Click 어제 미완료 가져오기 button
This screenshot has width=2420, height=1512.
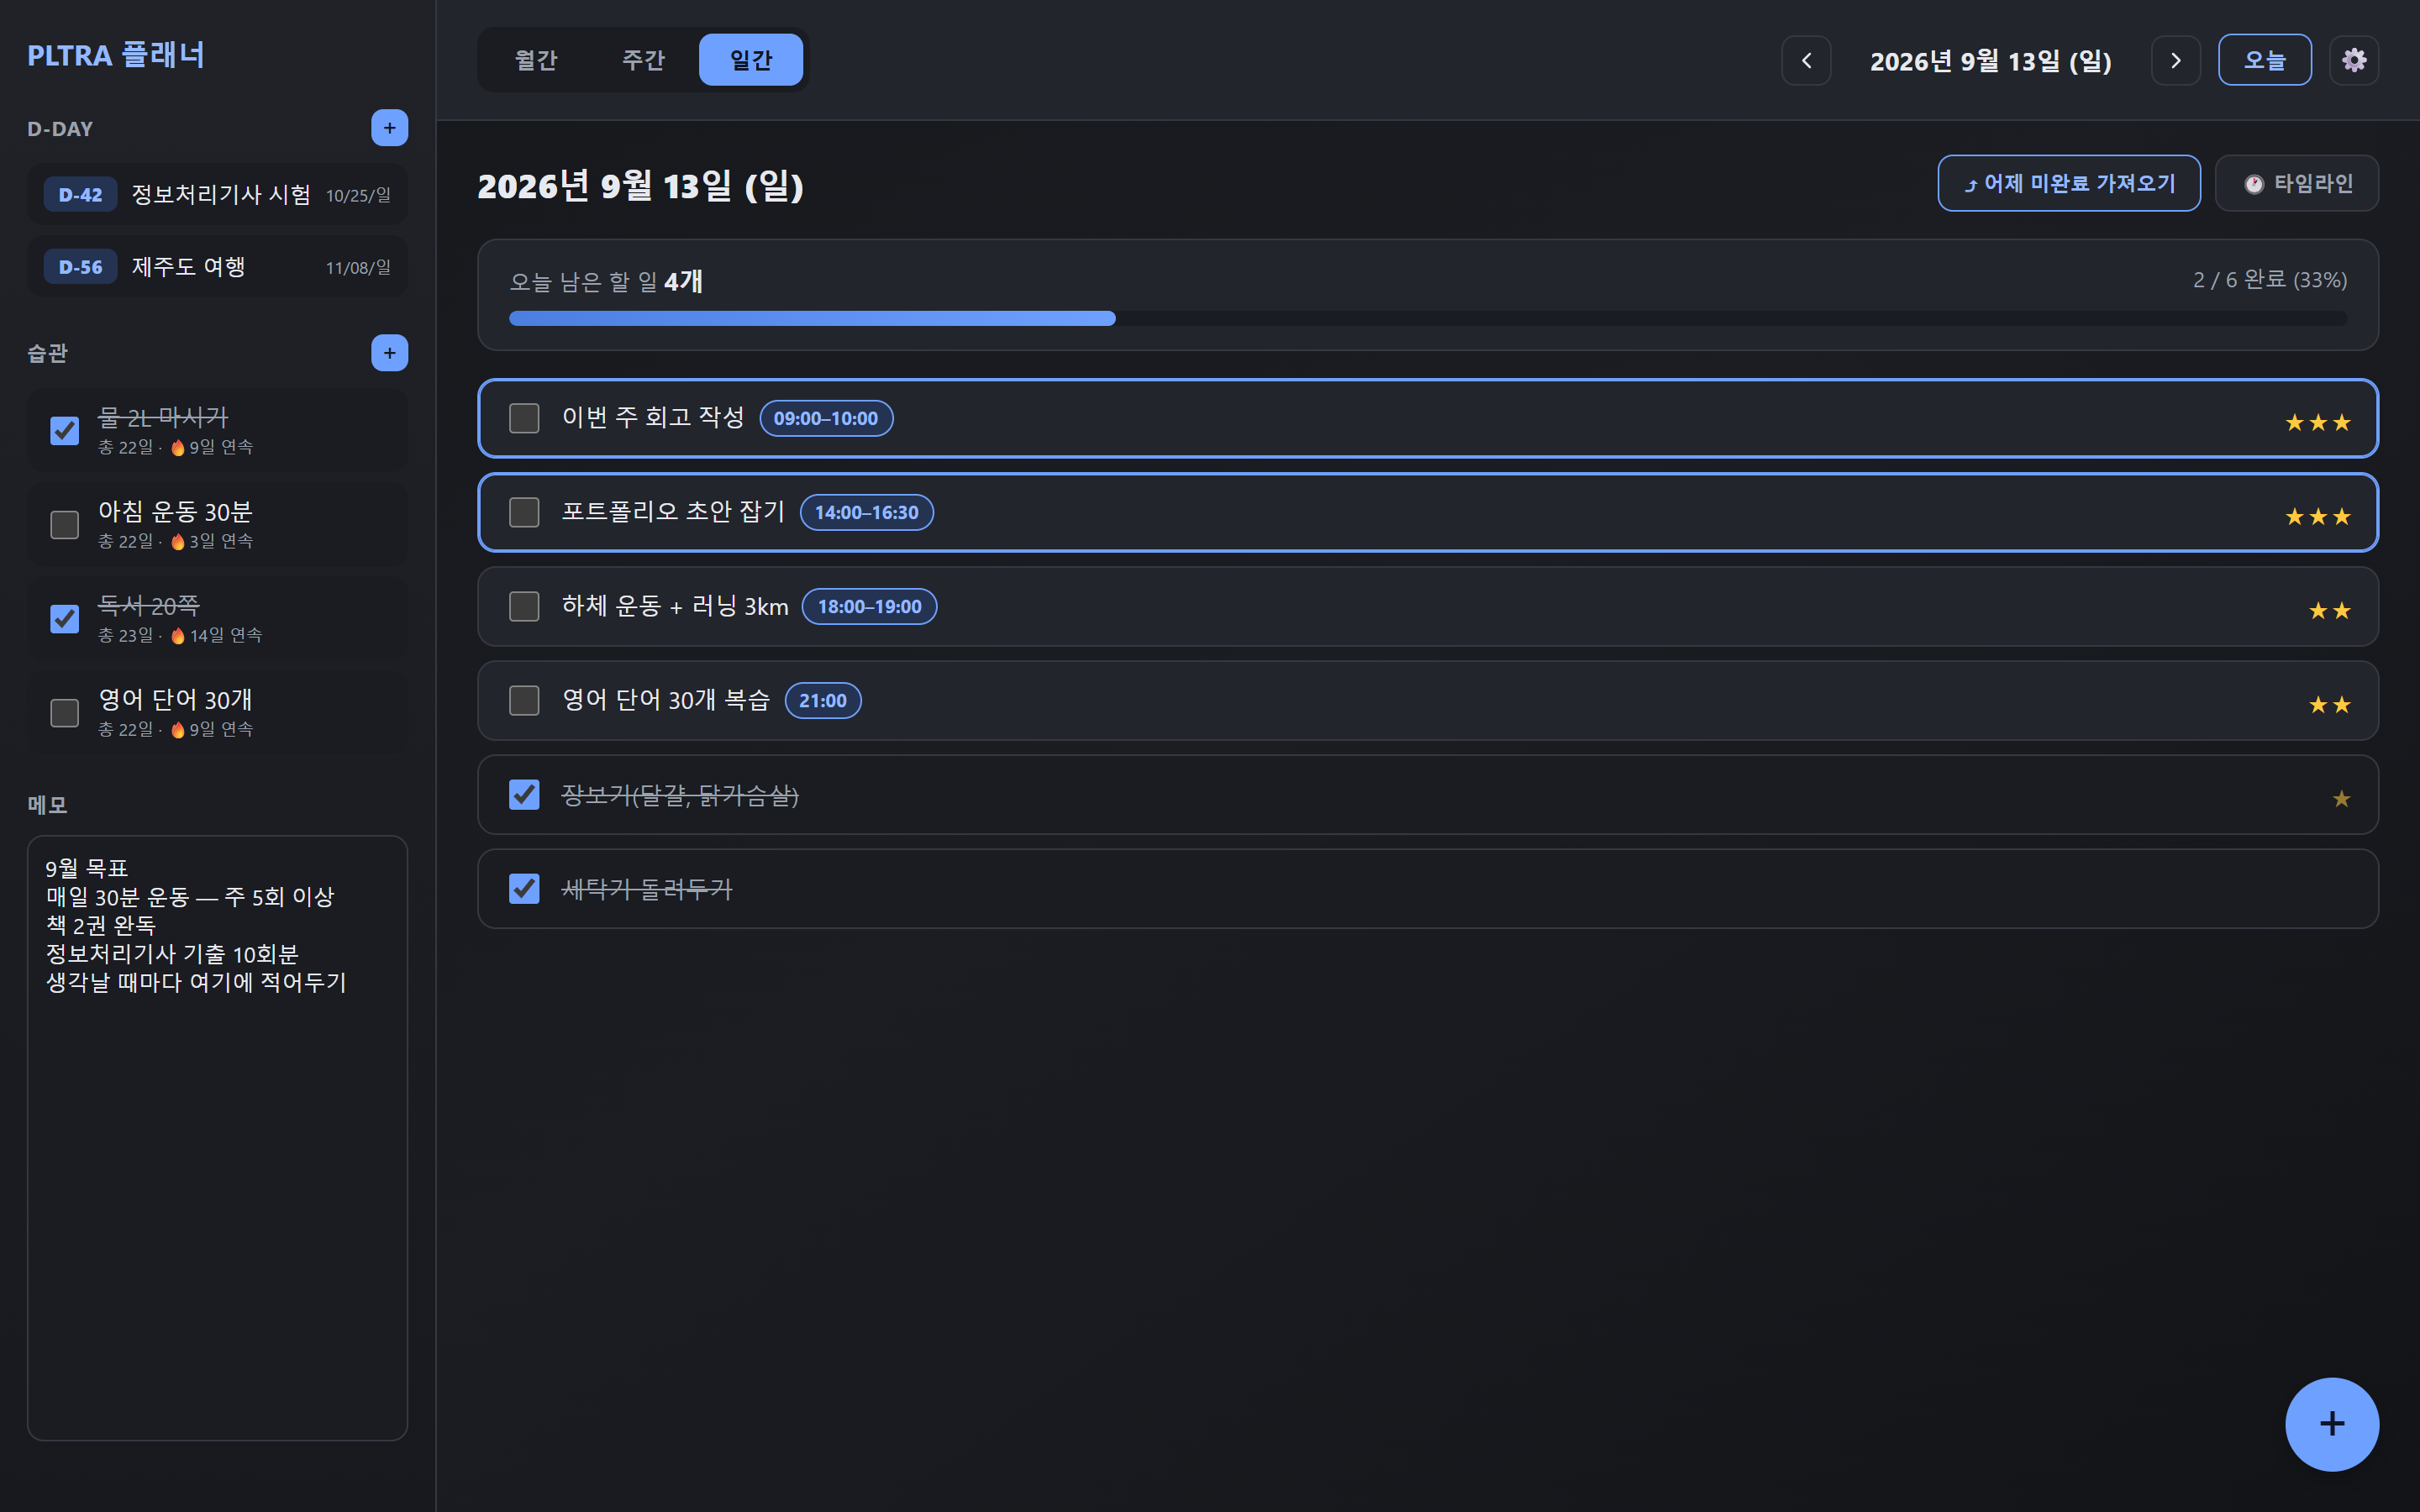2068,183
